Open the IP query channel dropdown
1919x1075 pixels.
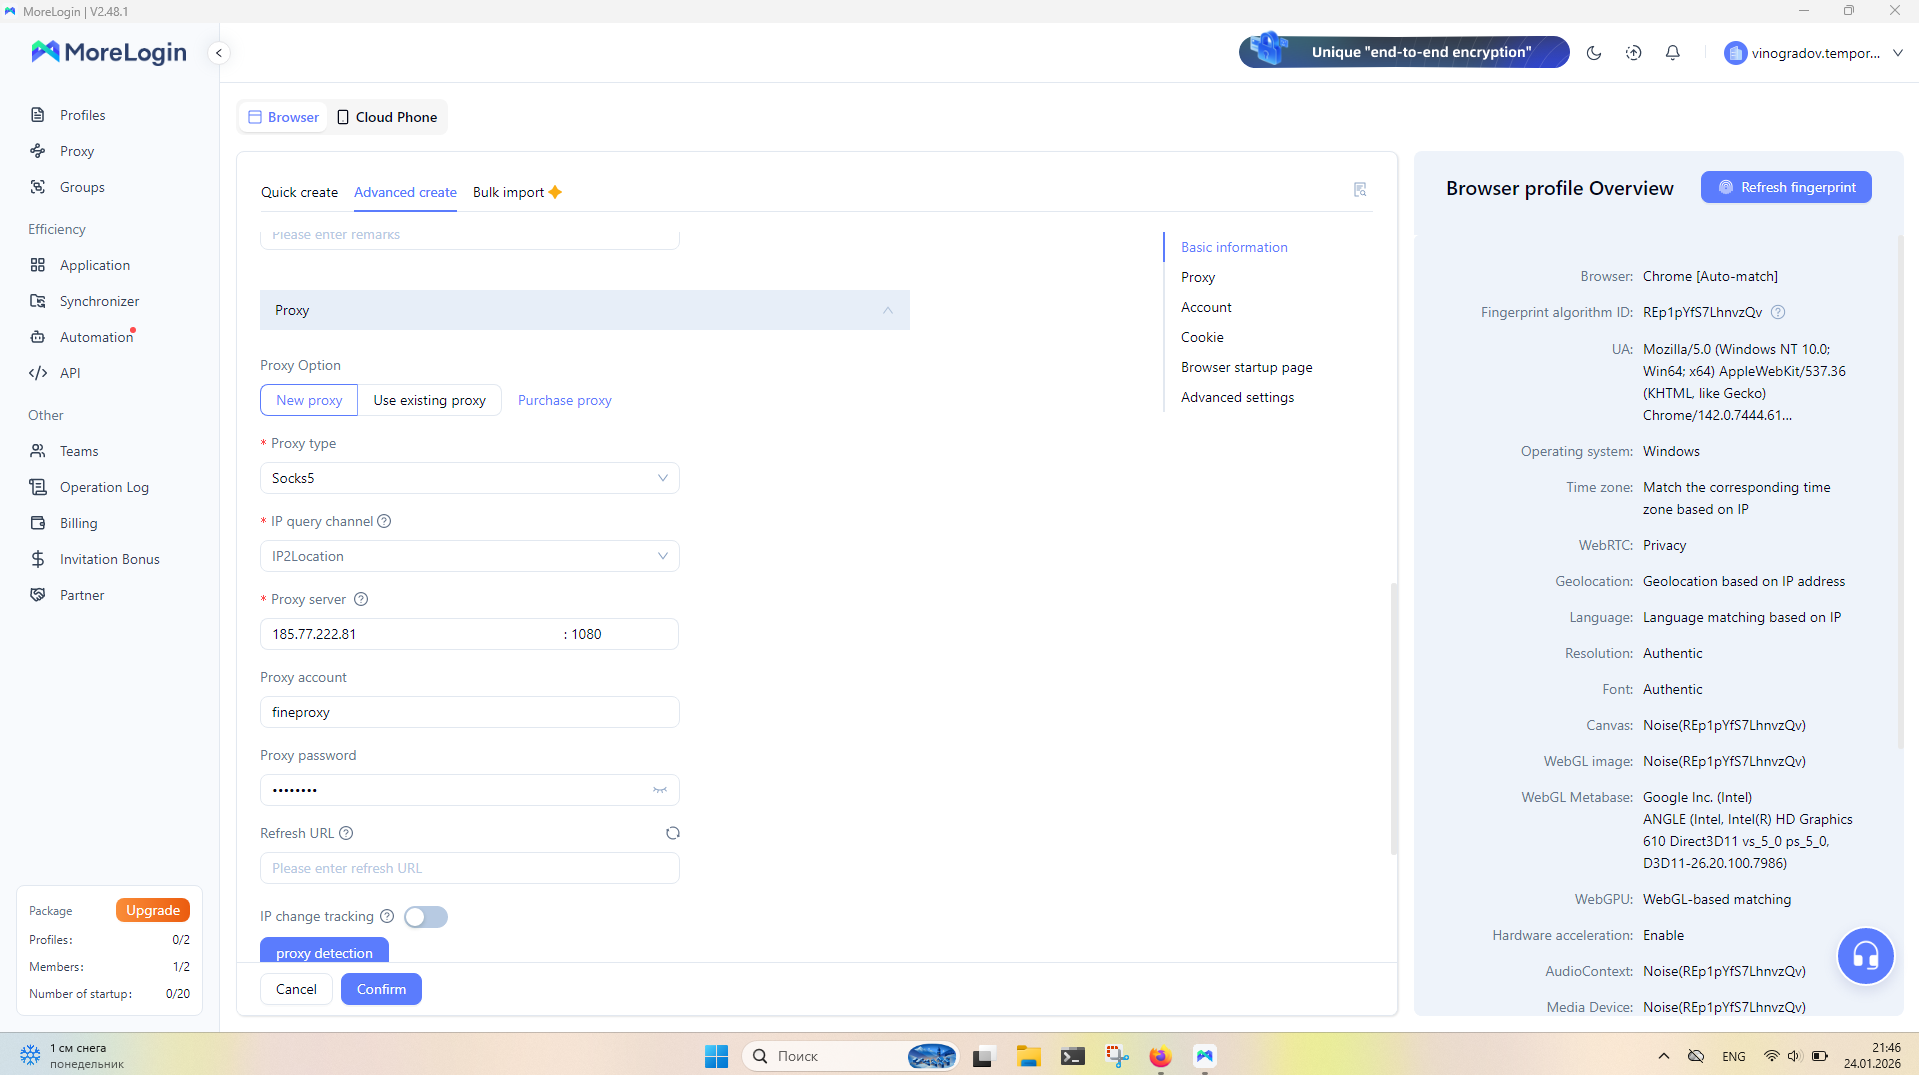tap(470, 556)
